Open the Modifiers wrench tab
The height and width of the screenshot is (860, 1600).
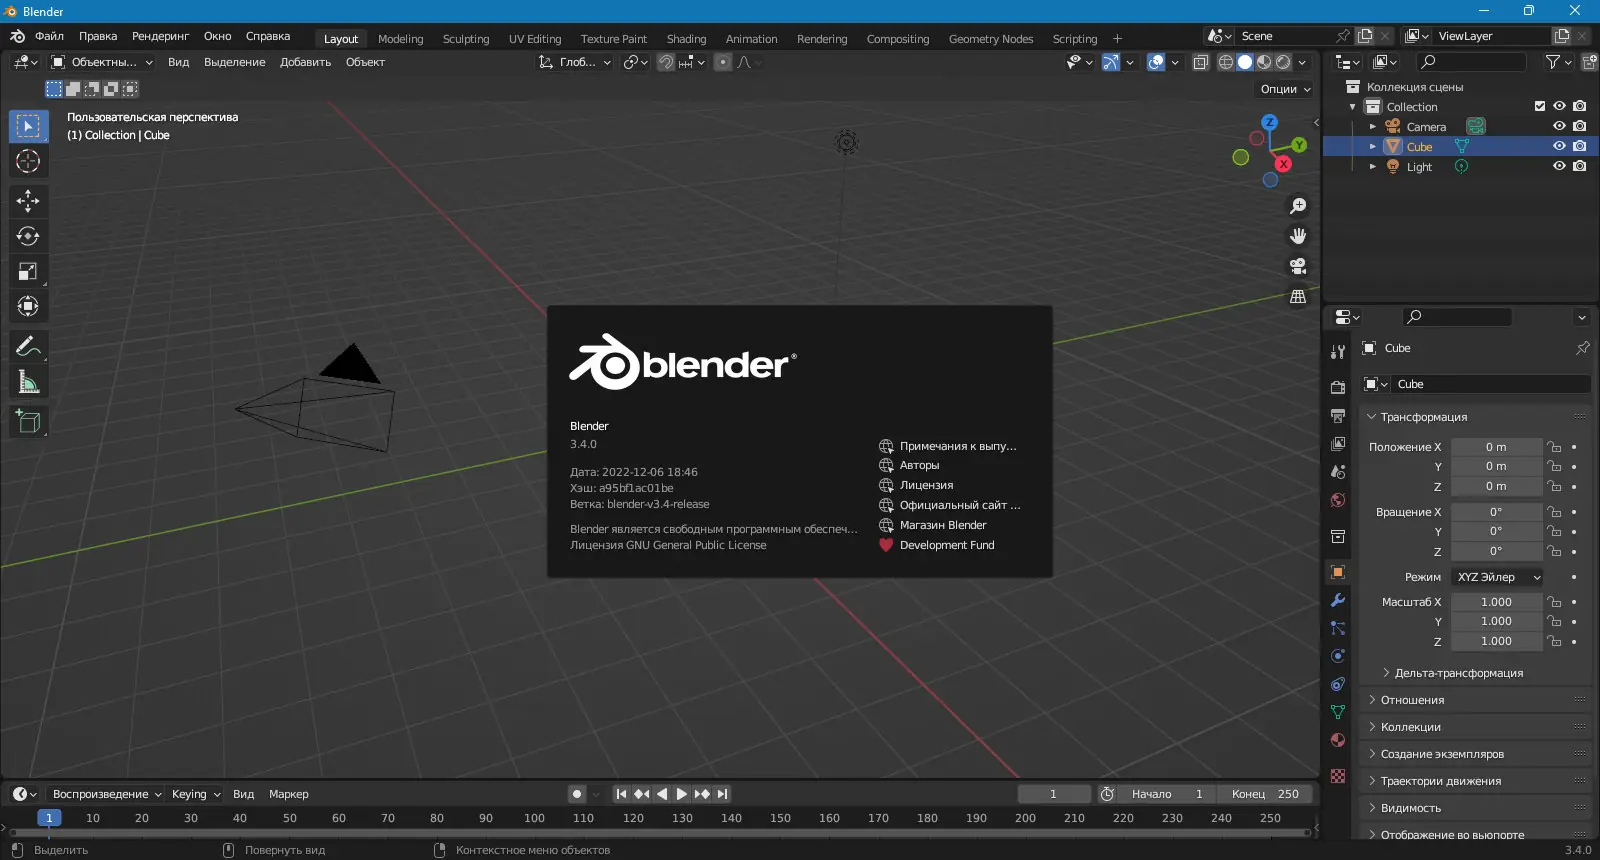(1338, 600)
